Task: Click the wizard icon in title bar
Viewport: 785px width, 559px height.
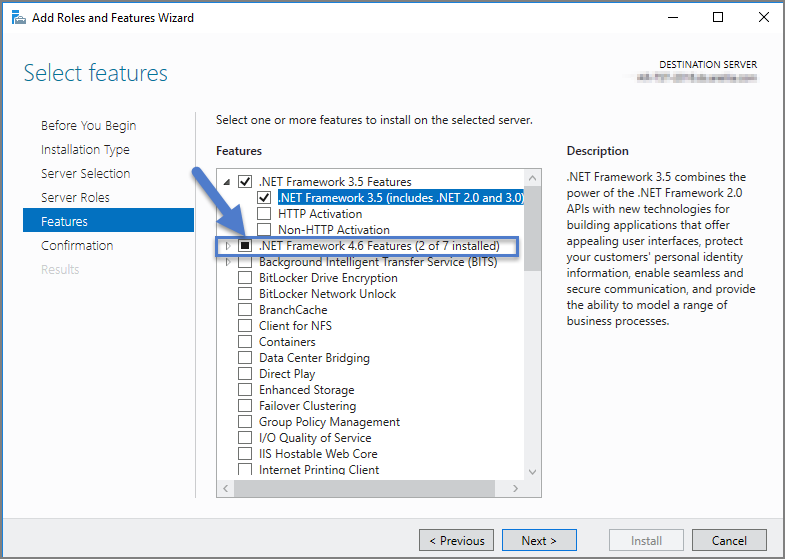Action: [x=19, y=18]
